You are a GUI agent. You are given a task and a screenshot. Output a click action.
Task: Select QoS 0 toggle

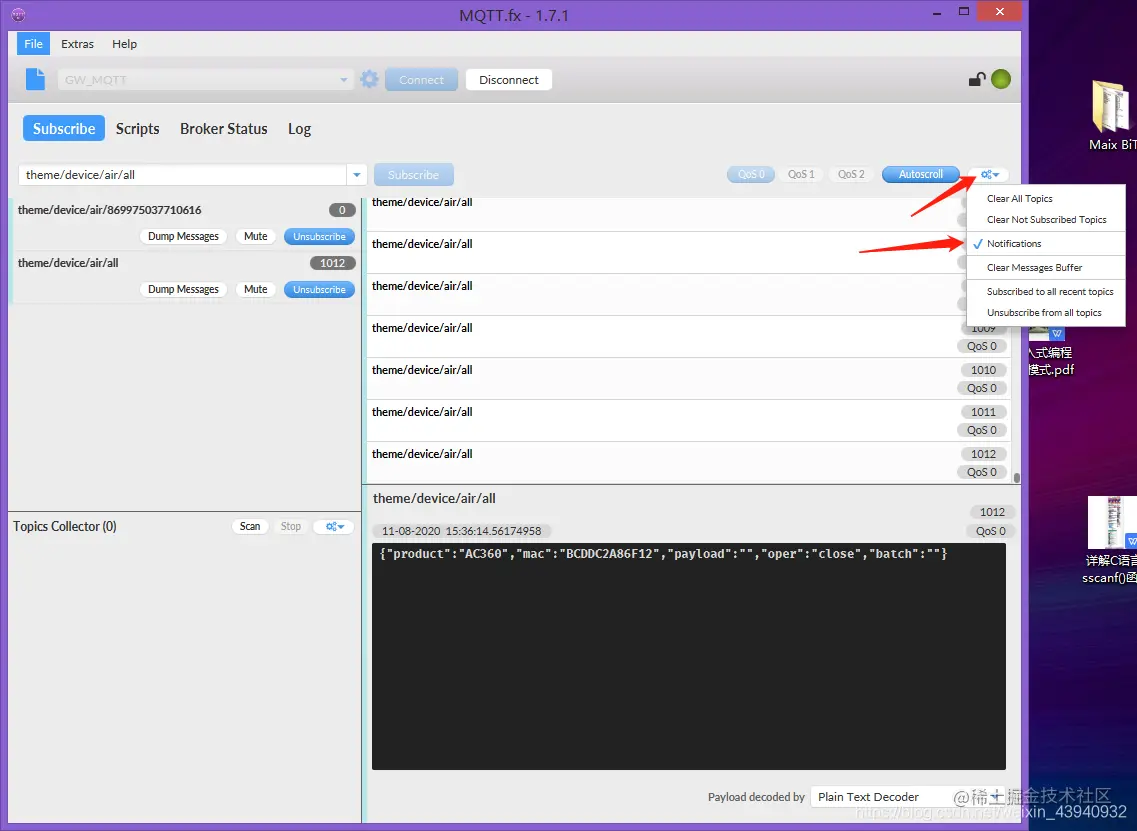(751, 174)
